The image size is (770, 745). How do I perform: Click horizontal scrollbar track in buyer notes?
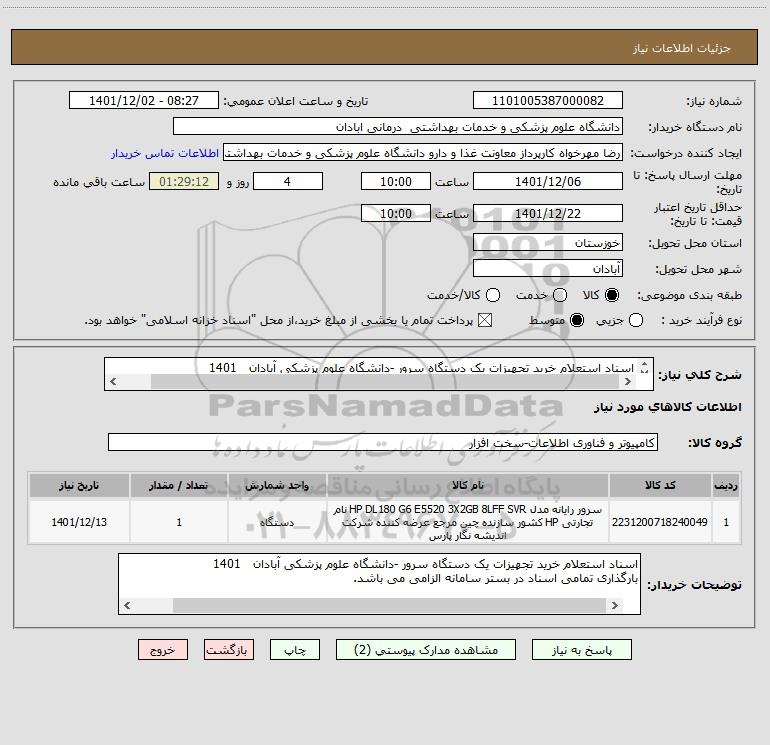click(371, 605)
